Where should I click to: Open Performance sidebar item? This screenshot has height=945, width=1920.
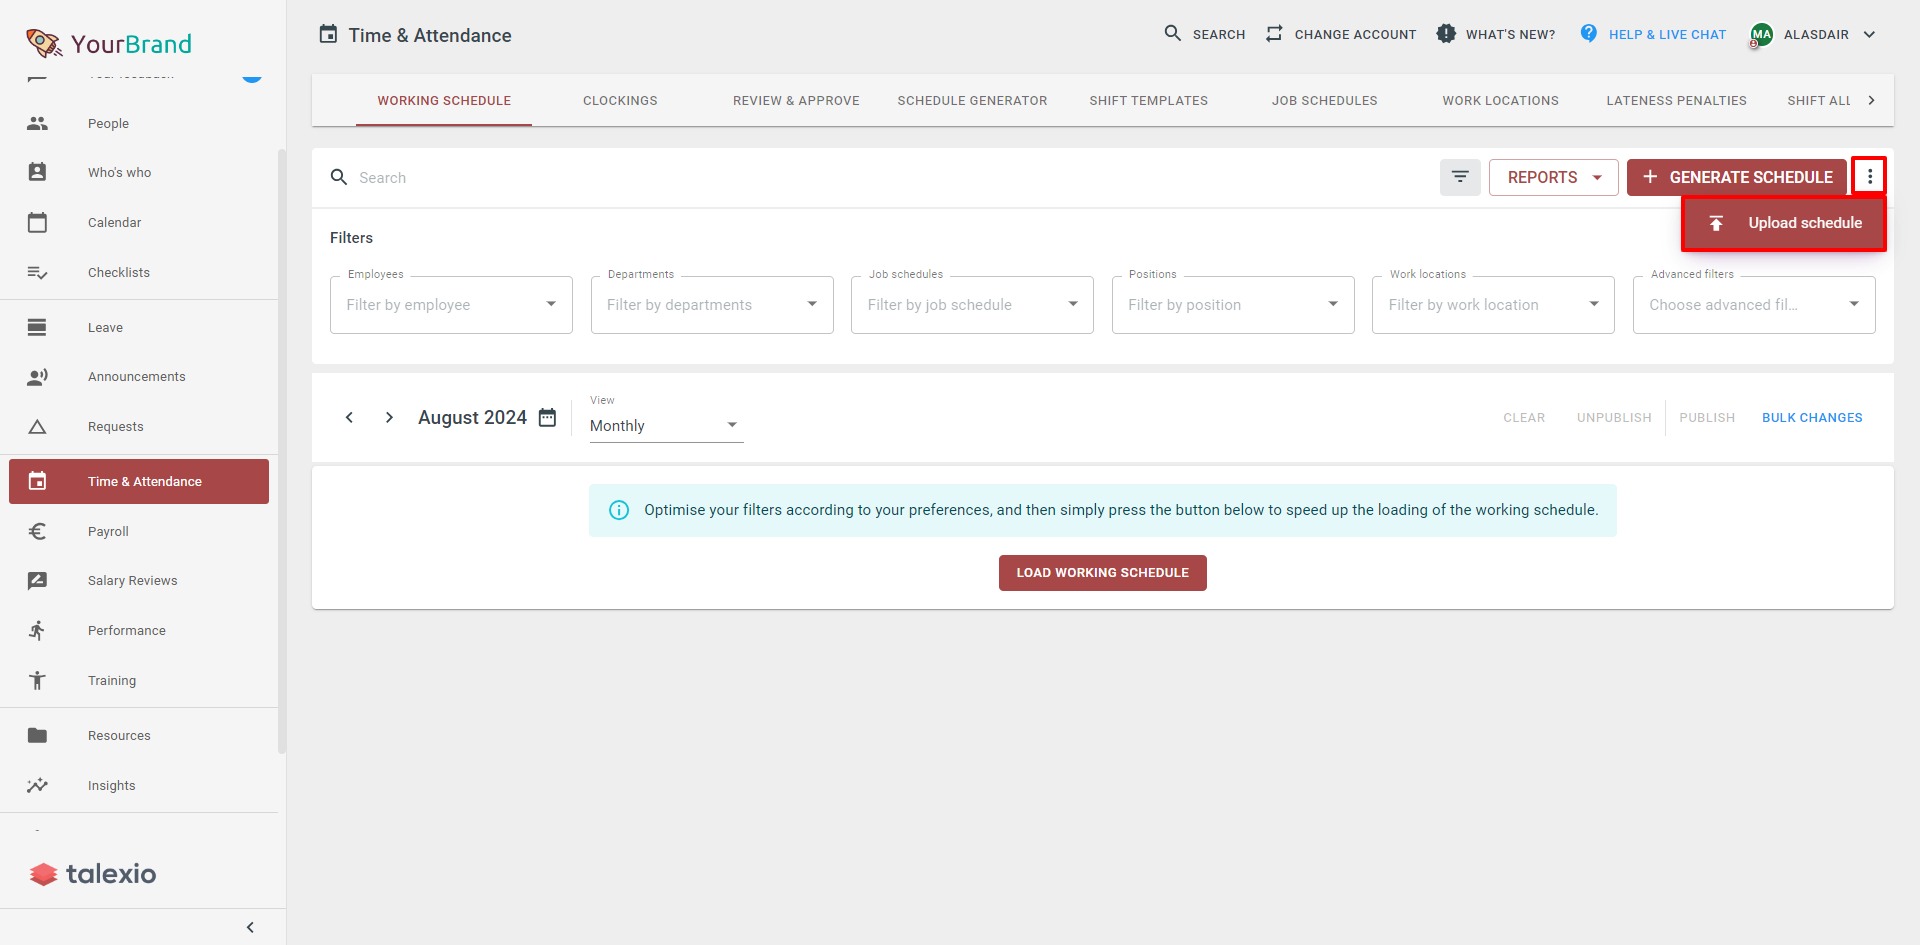click(139, 630)
